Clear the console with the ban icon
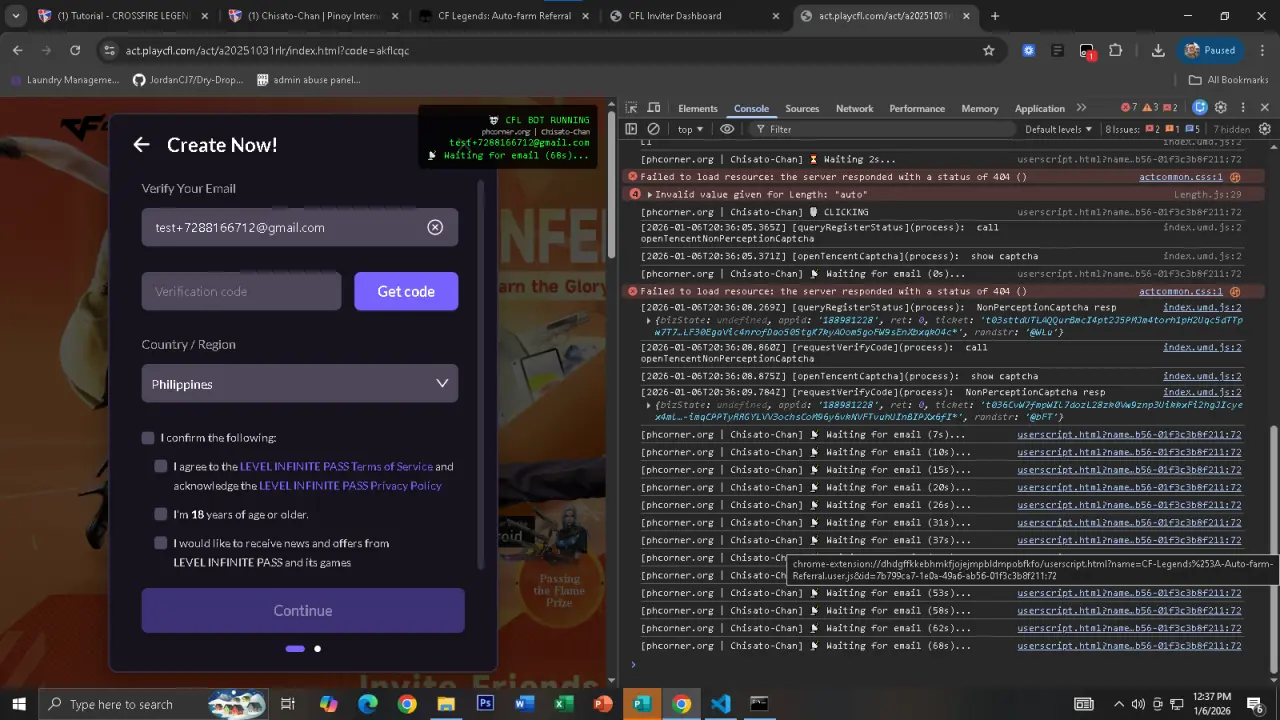This screenshot has height=720, width=1280. [x=653, y=129]
